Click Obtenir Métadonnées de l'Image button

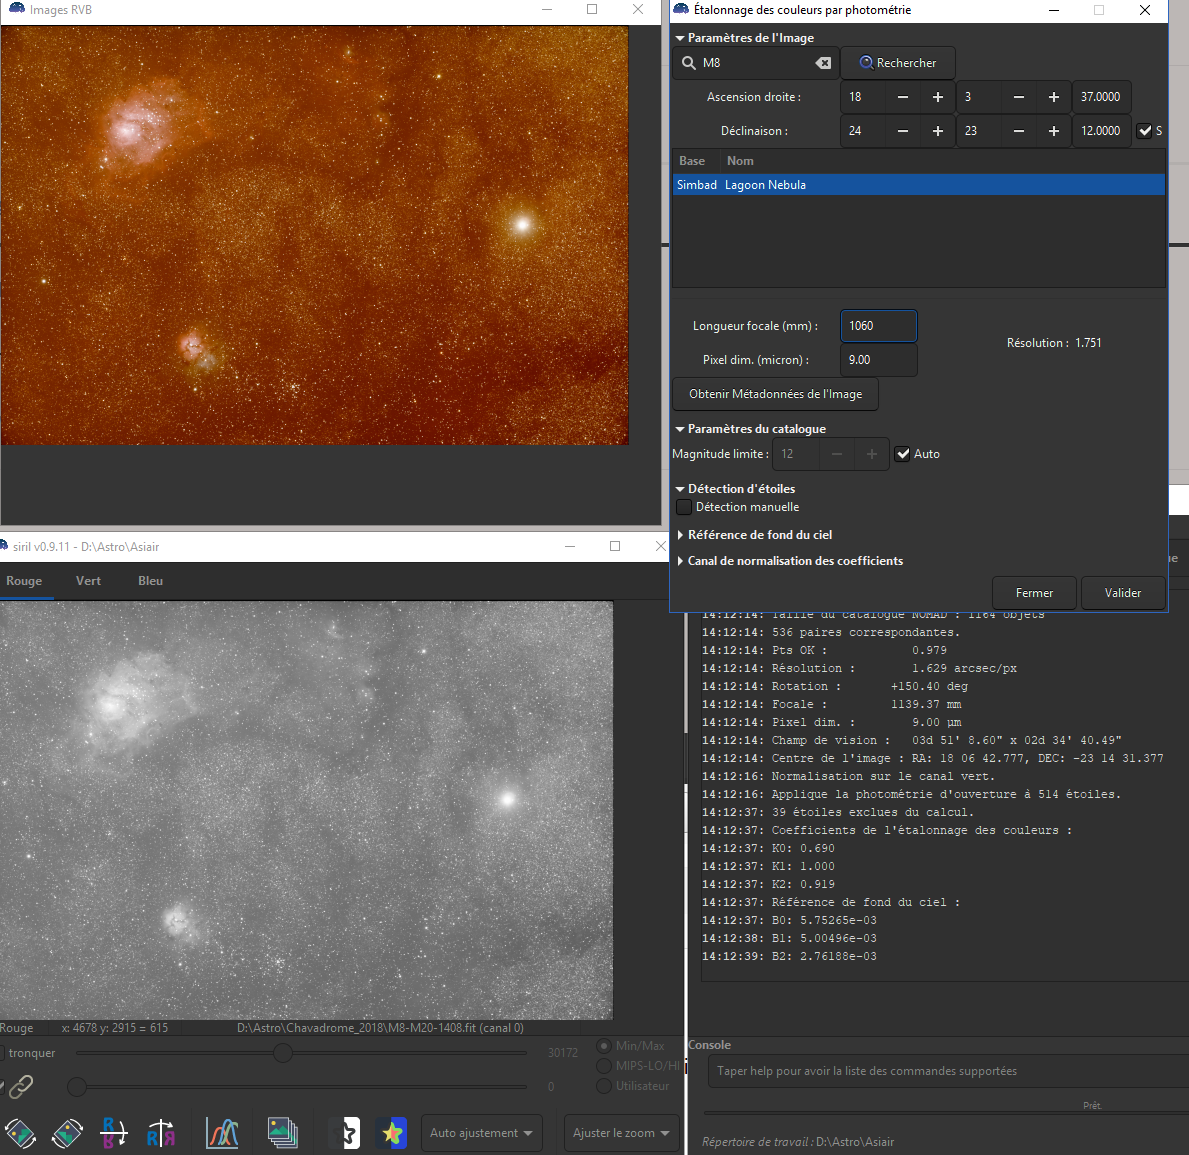(x=775, y=394)
